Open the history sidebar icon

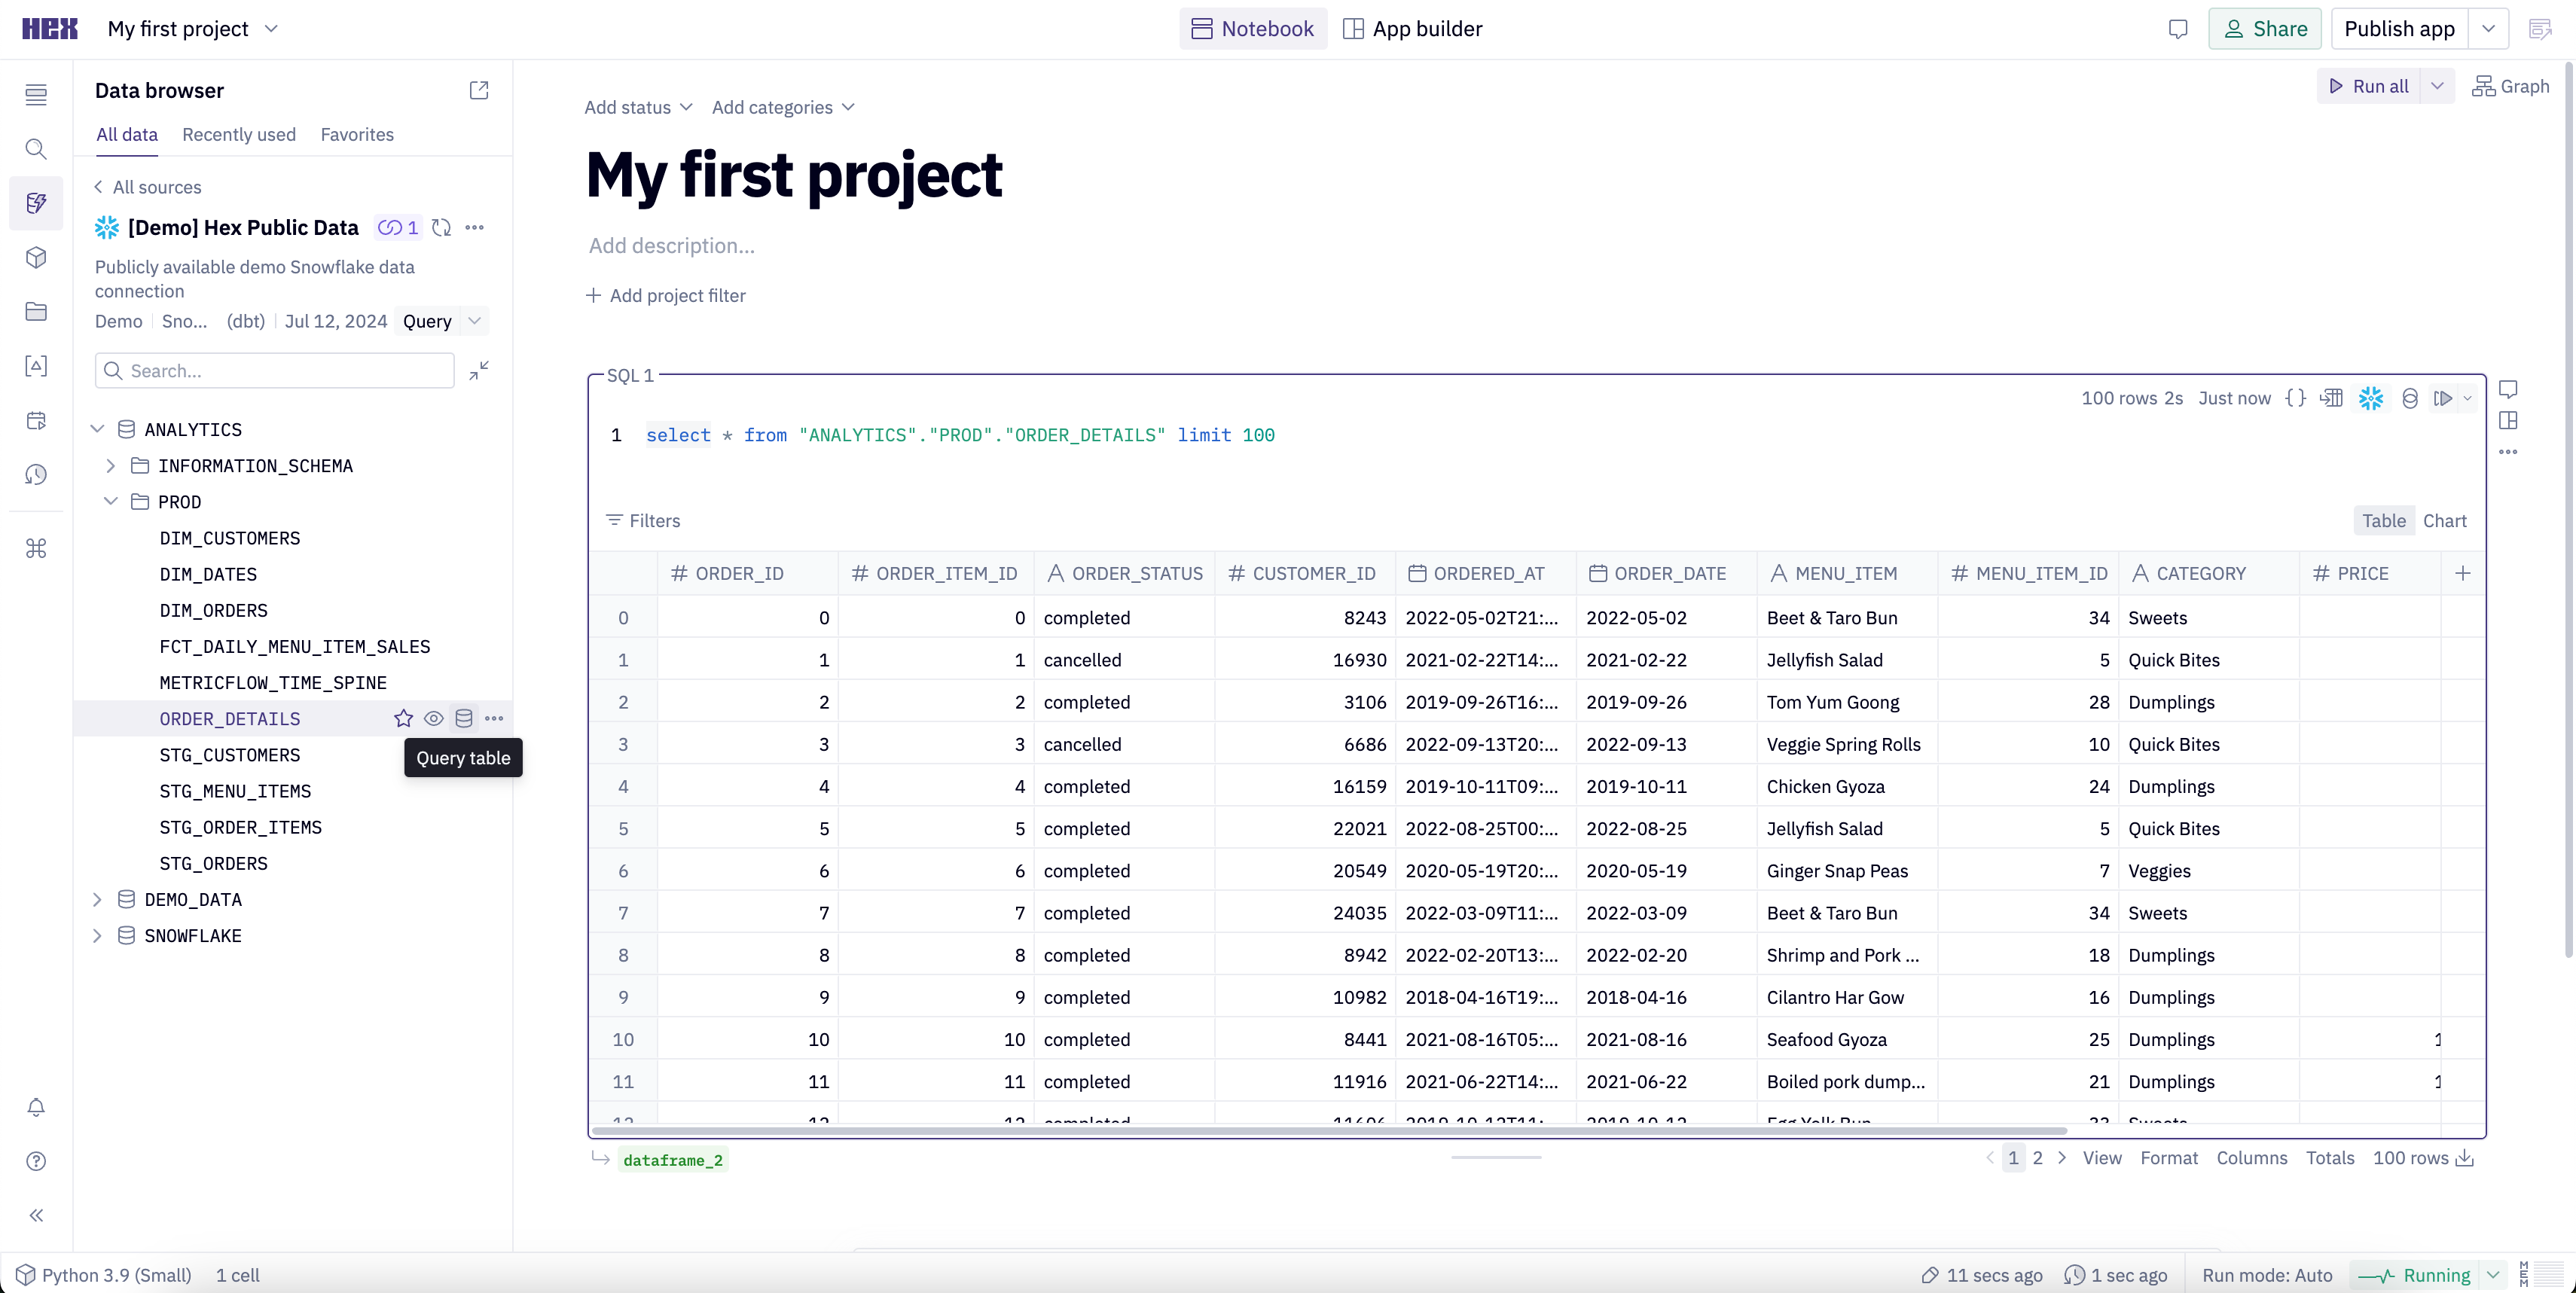(x=36, y=475)
